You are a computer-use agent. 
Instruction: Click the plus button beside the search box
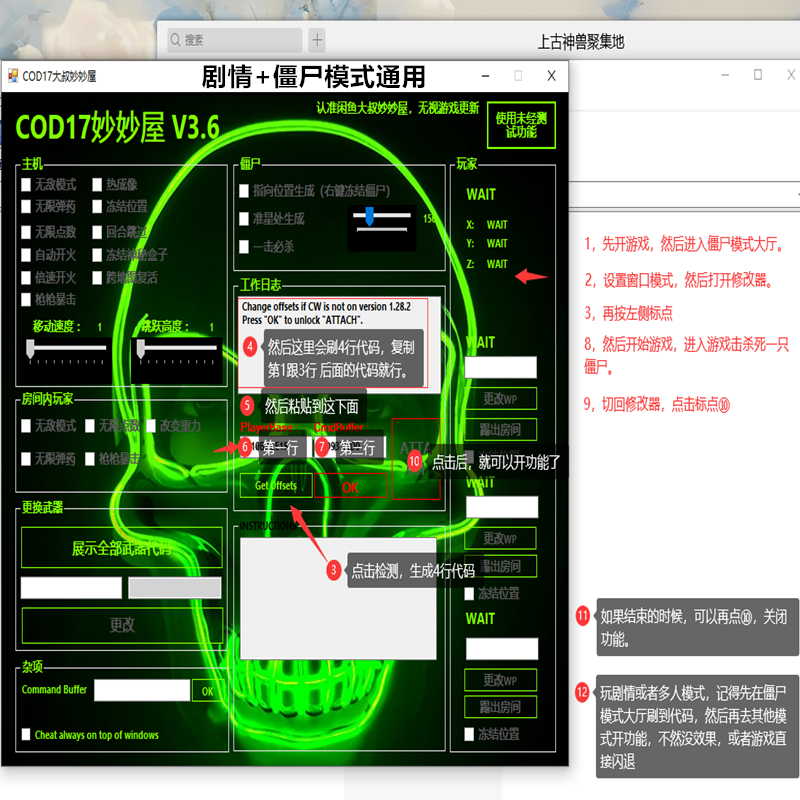[317, 40]
